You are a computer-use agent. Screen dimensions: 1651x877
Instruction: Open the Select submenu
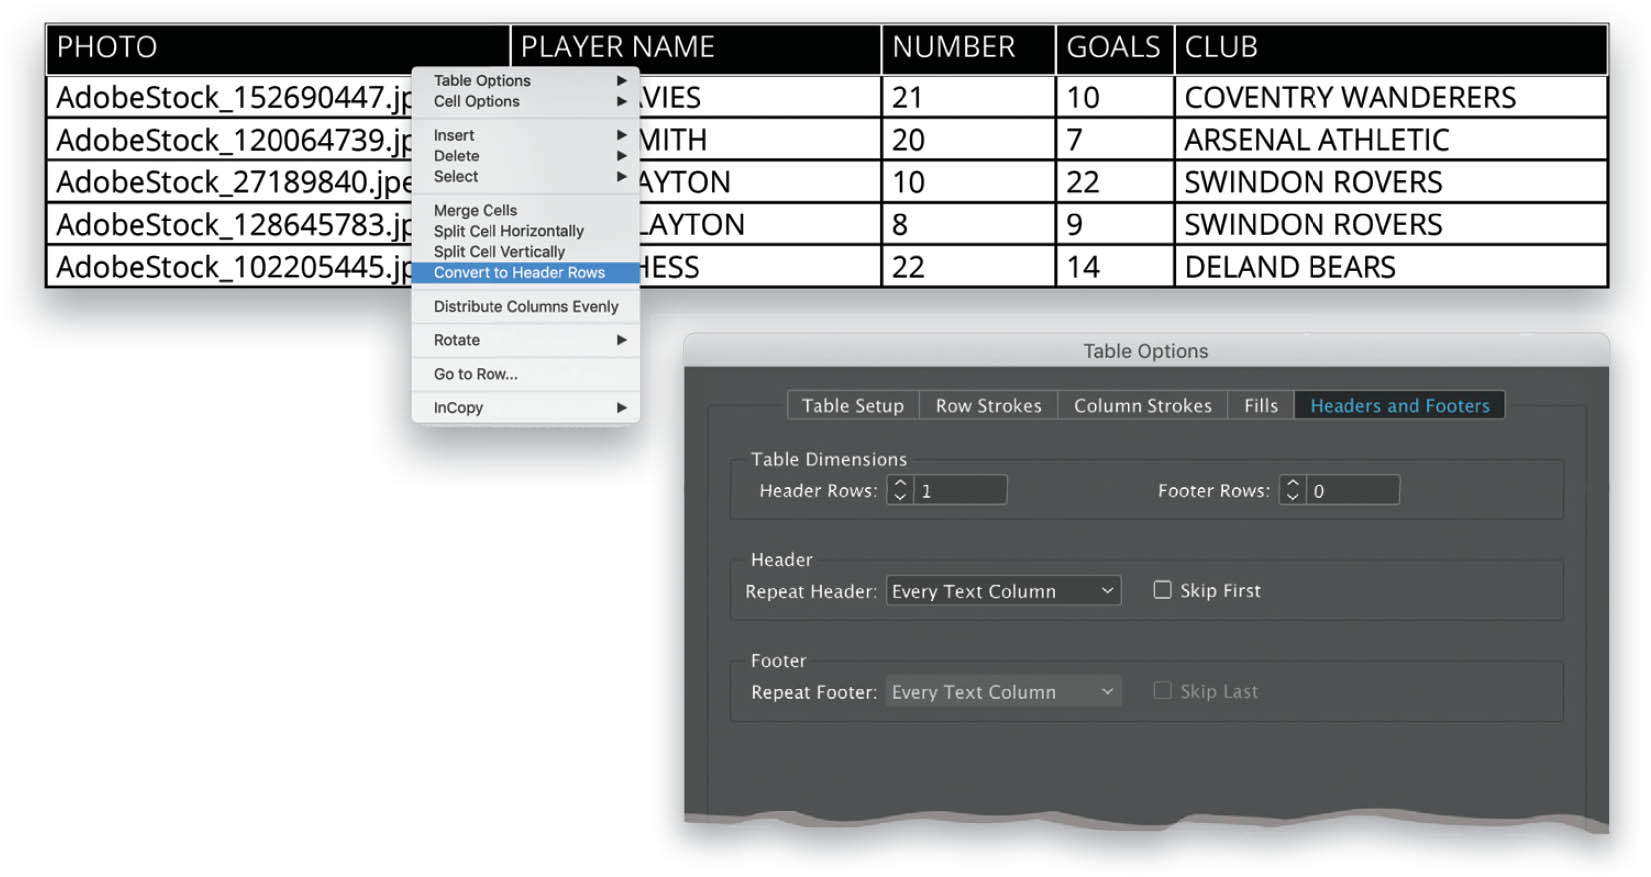(525, 177)
